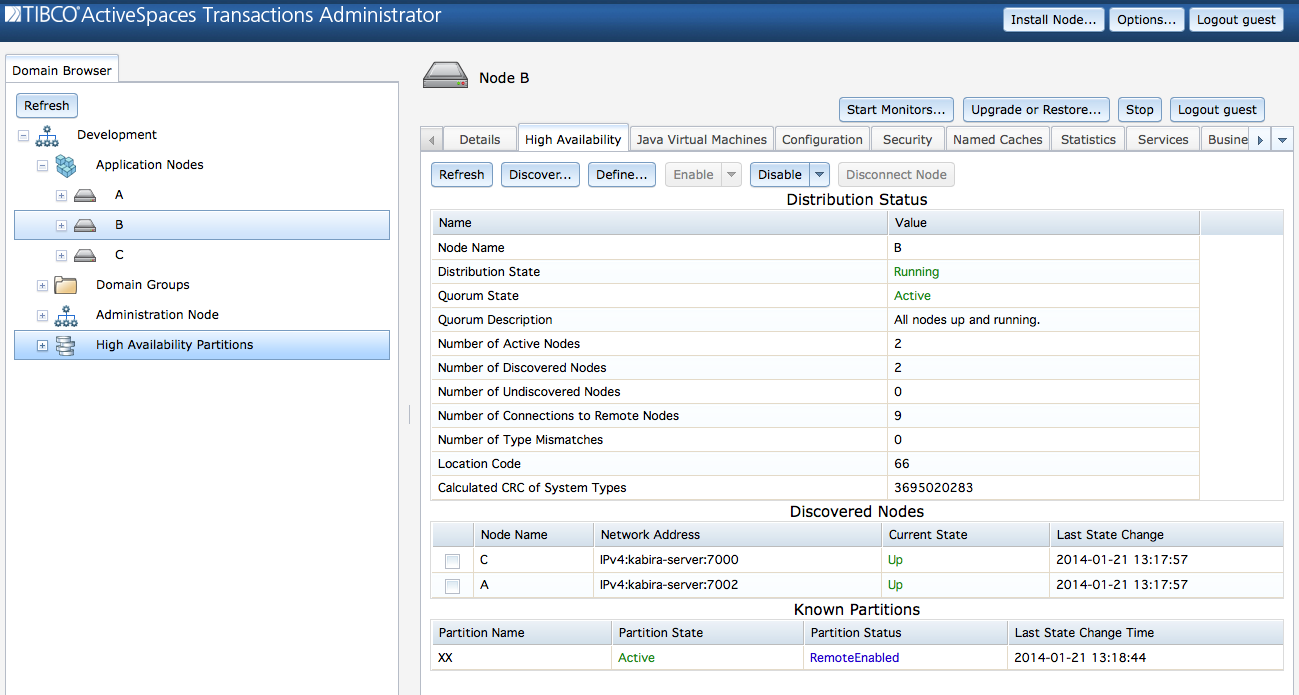The height and width of the screenshot is (695, 1299).
Task: Select the Development domain icon
Action: [47, 134]
